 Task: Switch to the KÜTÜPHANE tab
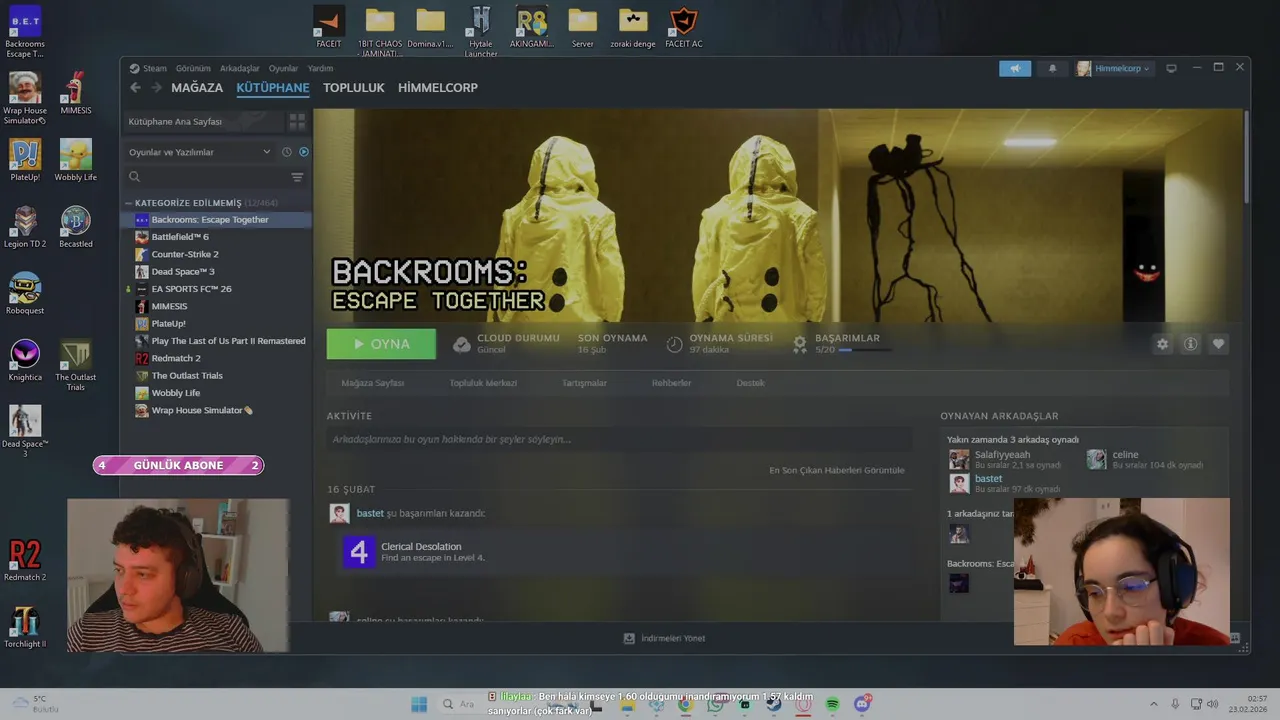point(273,88)
